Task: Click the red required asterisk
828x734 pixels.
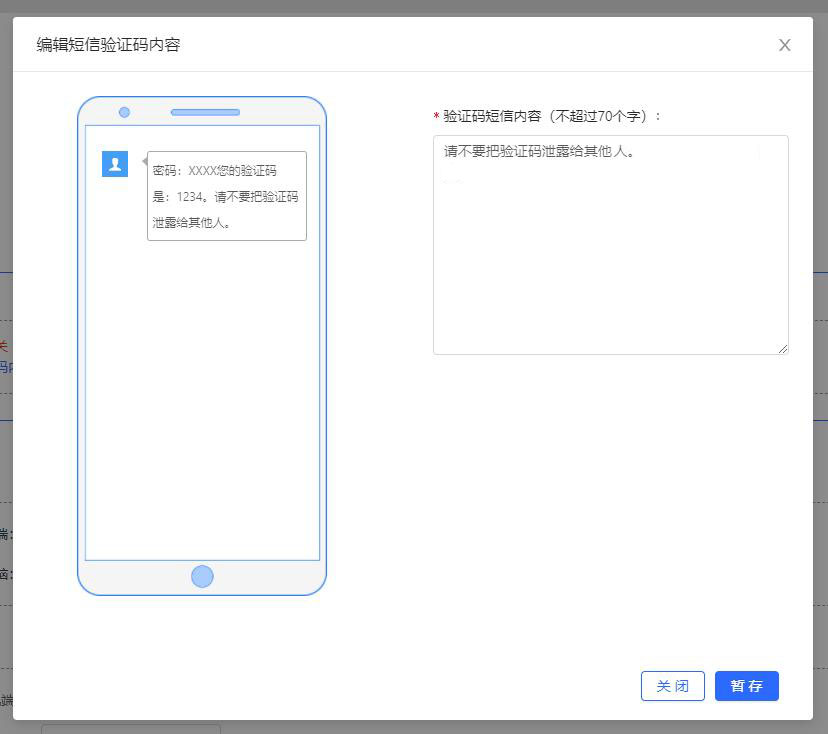Action: [436, 117]
